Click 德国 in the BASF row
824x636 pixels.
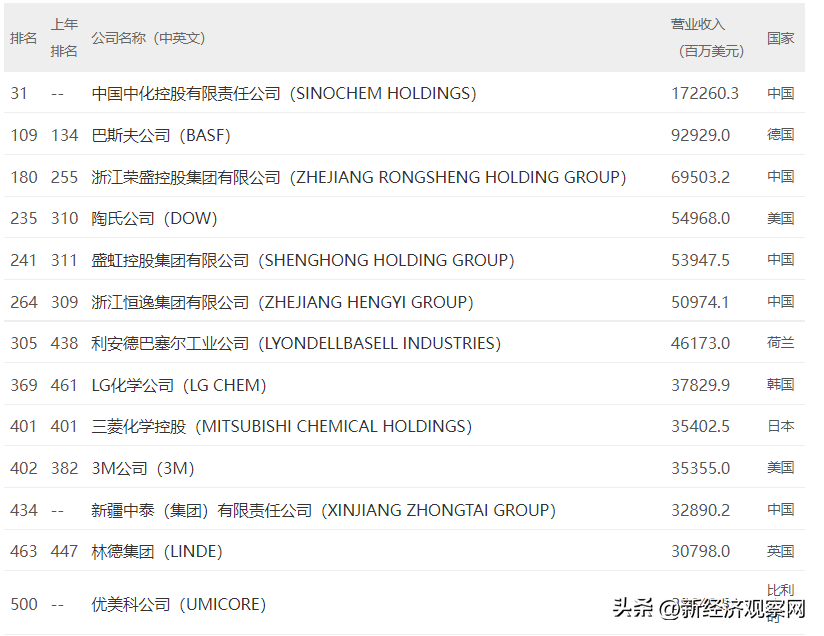pyautogui.click(x=780, y=135)
